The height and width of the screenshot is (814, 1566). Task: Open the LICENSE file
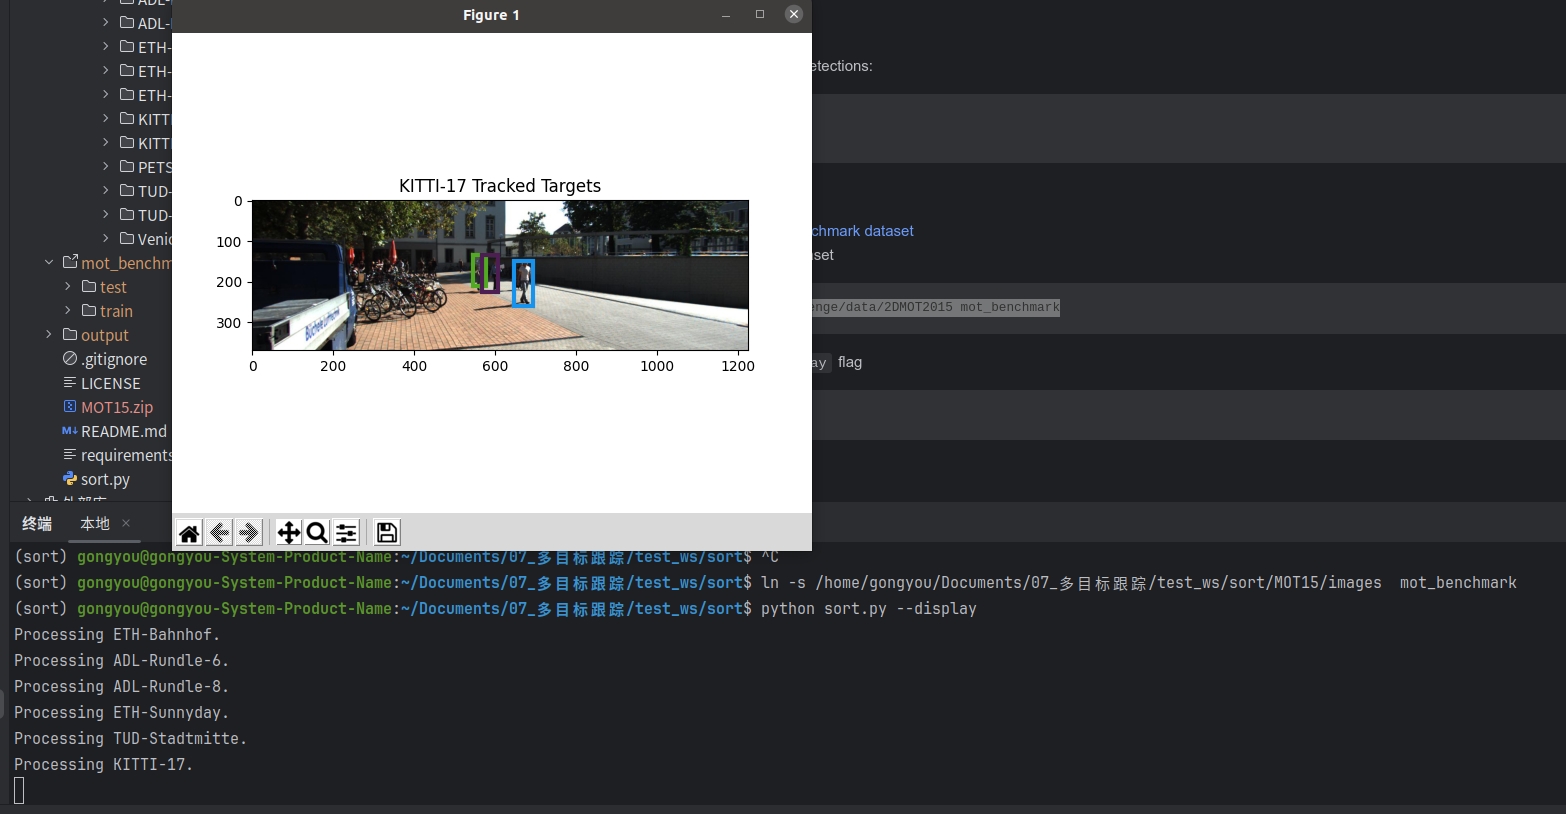pos(101,383)
